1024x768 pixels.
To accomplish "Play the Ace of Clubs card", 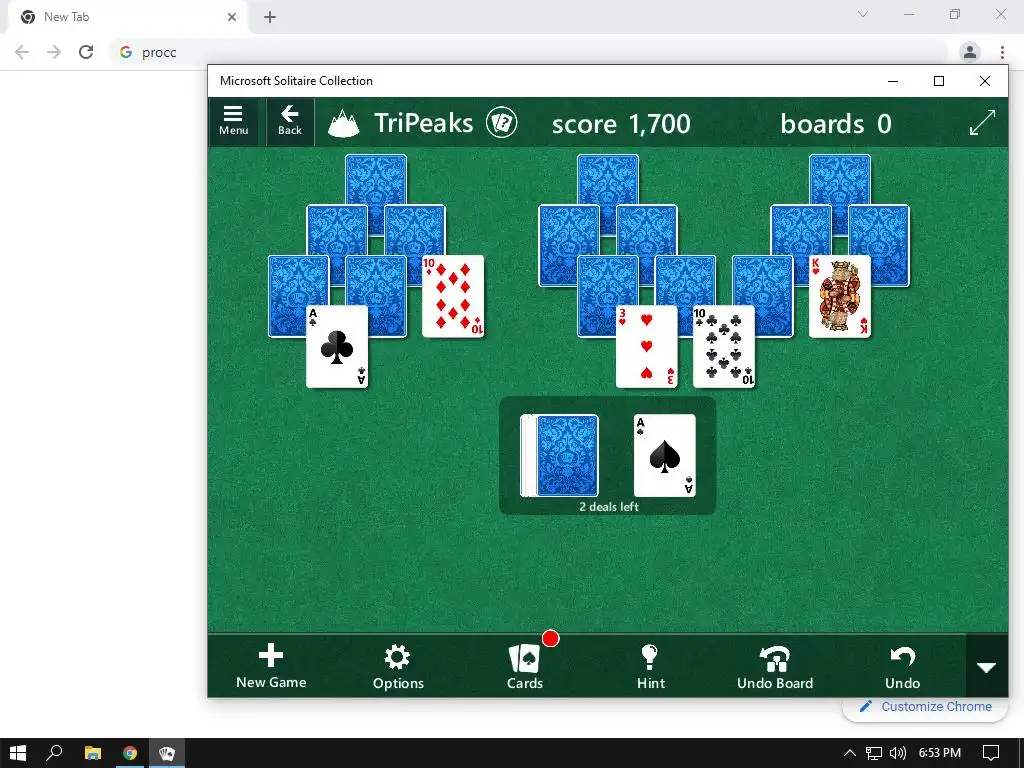I will 337,347.
